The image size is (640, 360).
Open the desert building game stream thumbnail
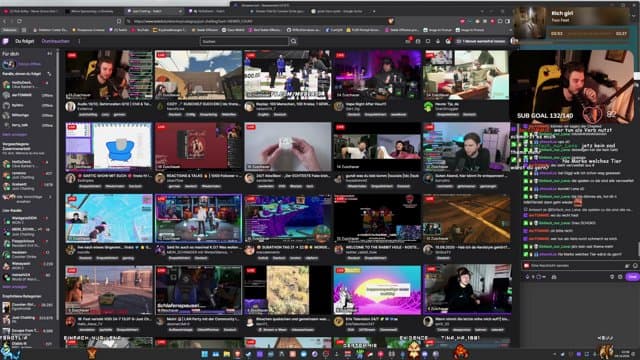click(198, 75)
